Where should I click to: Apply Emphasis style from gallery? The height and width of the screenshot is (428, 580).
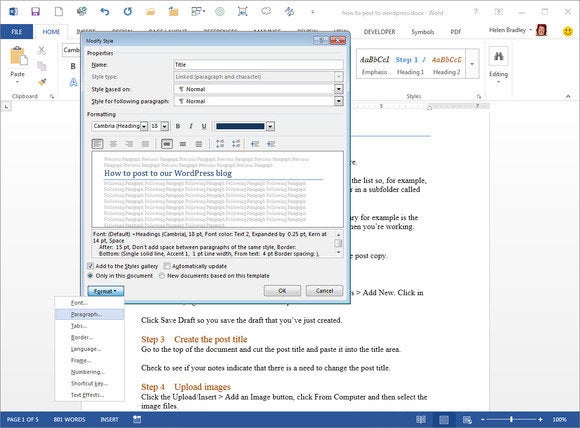[374, 65]
